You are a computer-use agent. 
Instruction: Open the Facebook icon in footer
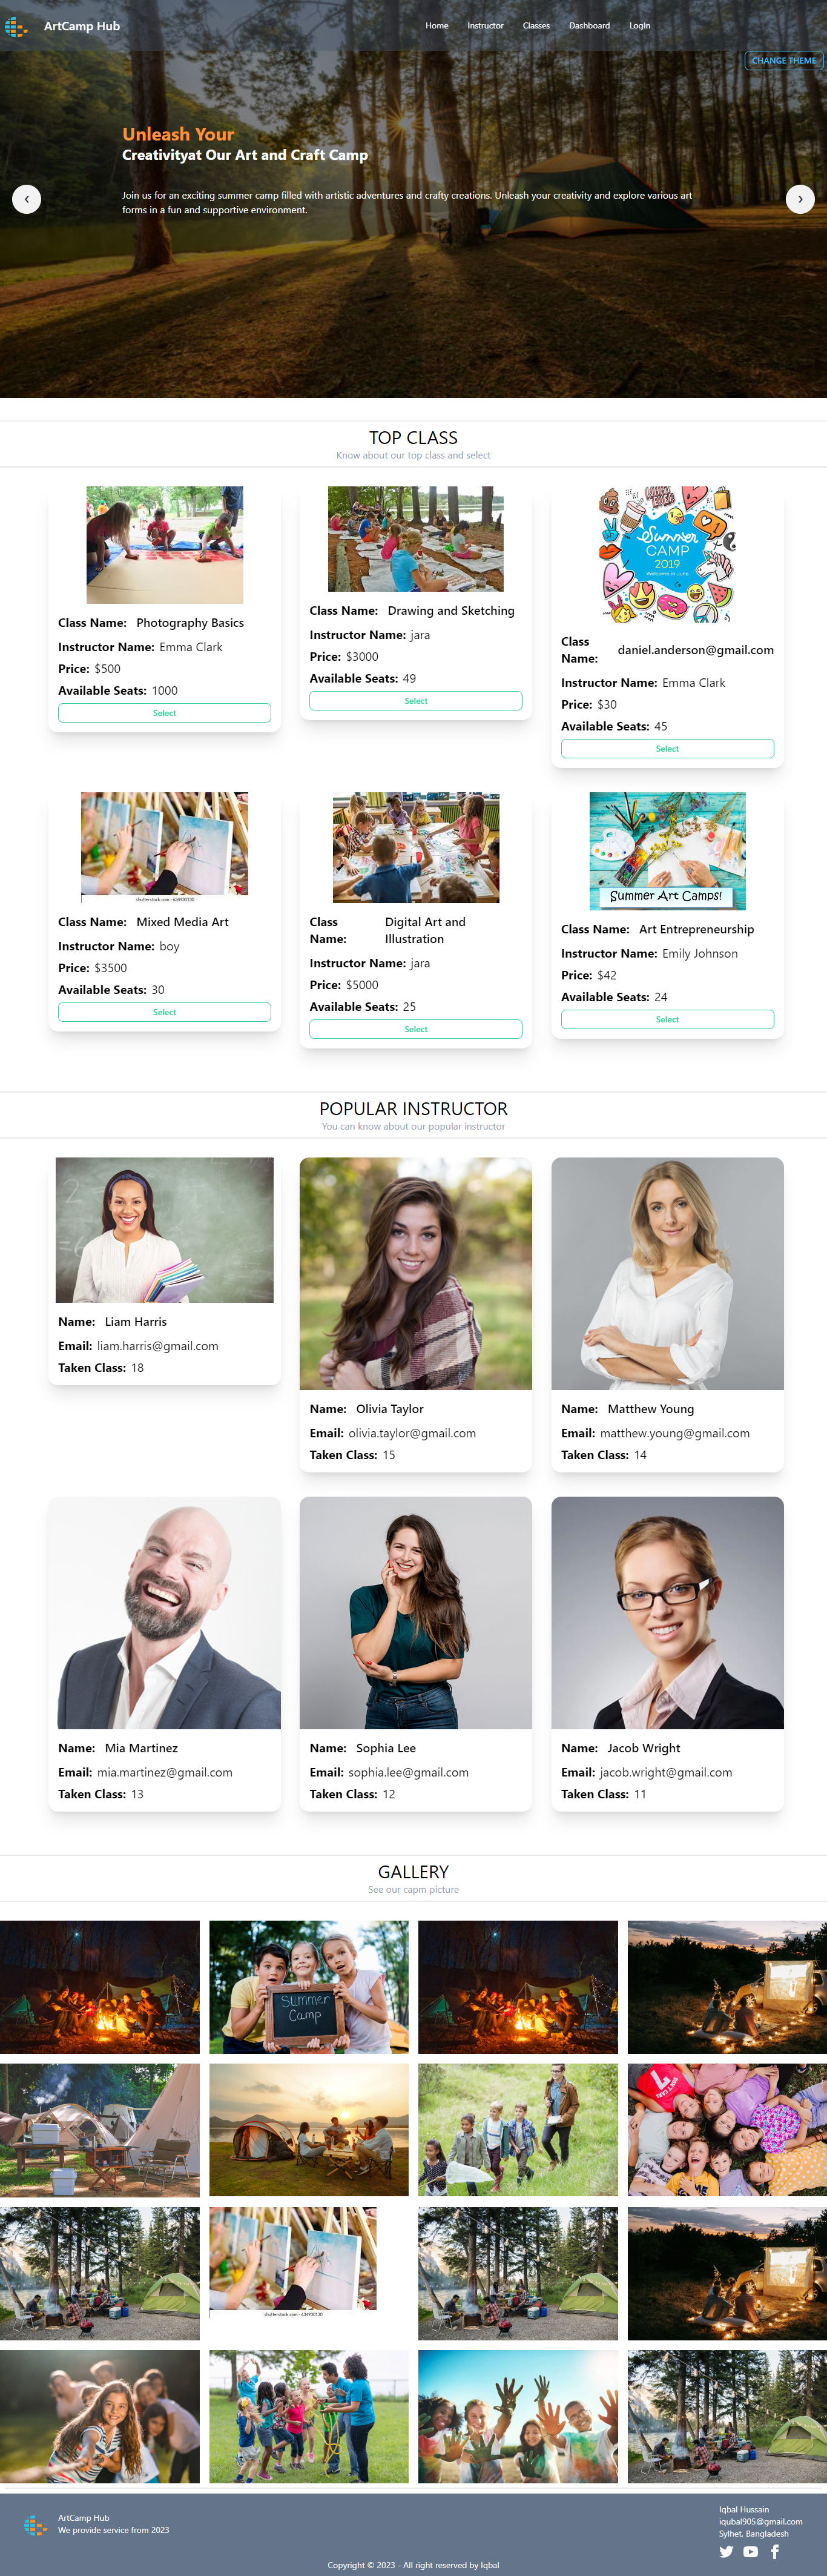[774, 2551]
